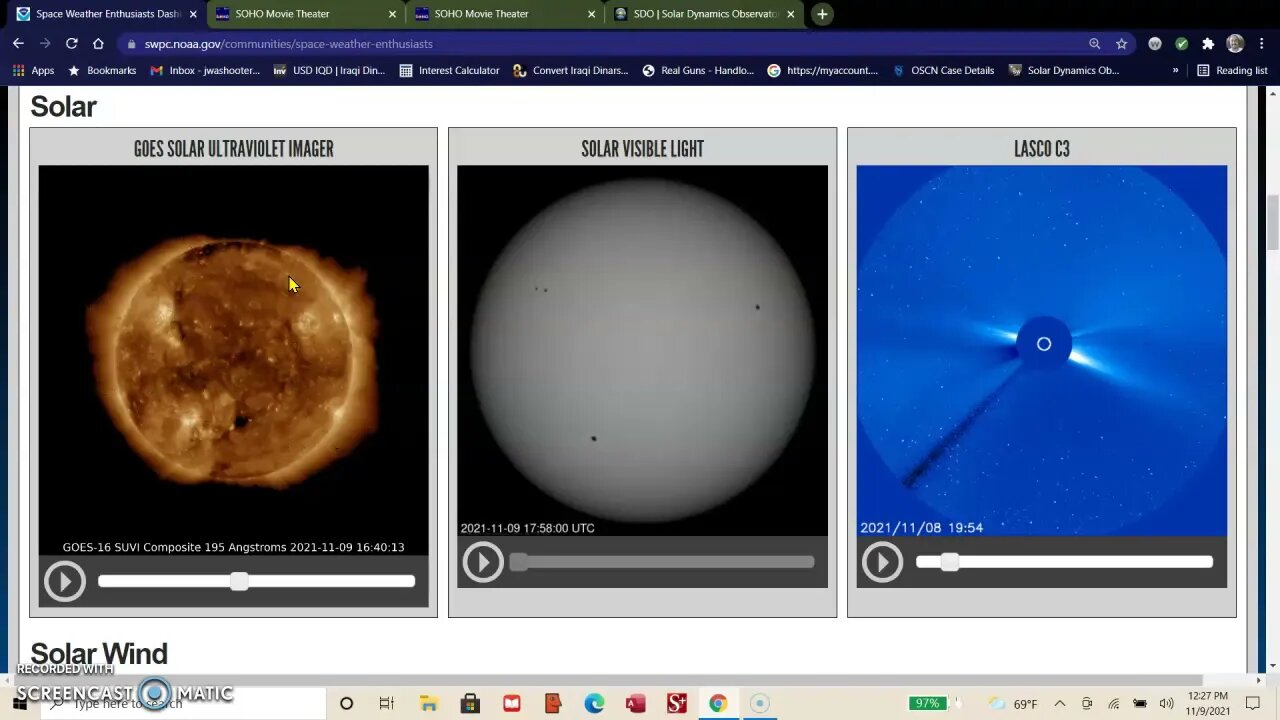This screenshot has width=1280, height=720.
Task: Go to the browser home page
Action: click(98, 43)
